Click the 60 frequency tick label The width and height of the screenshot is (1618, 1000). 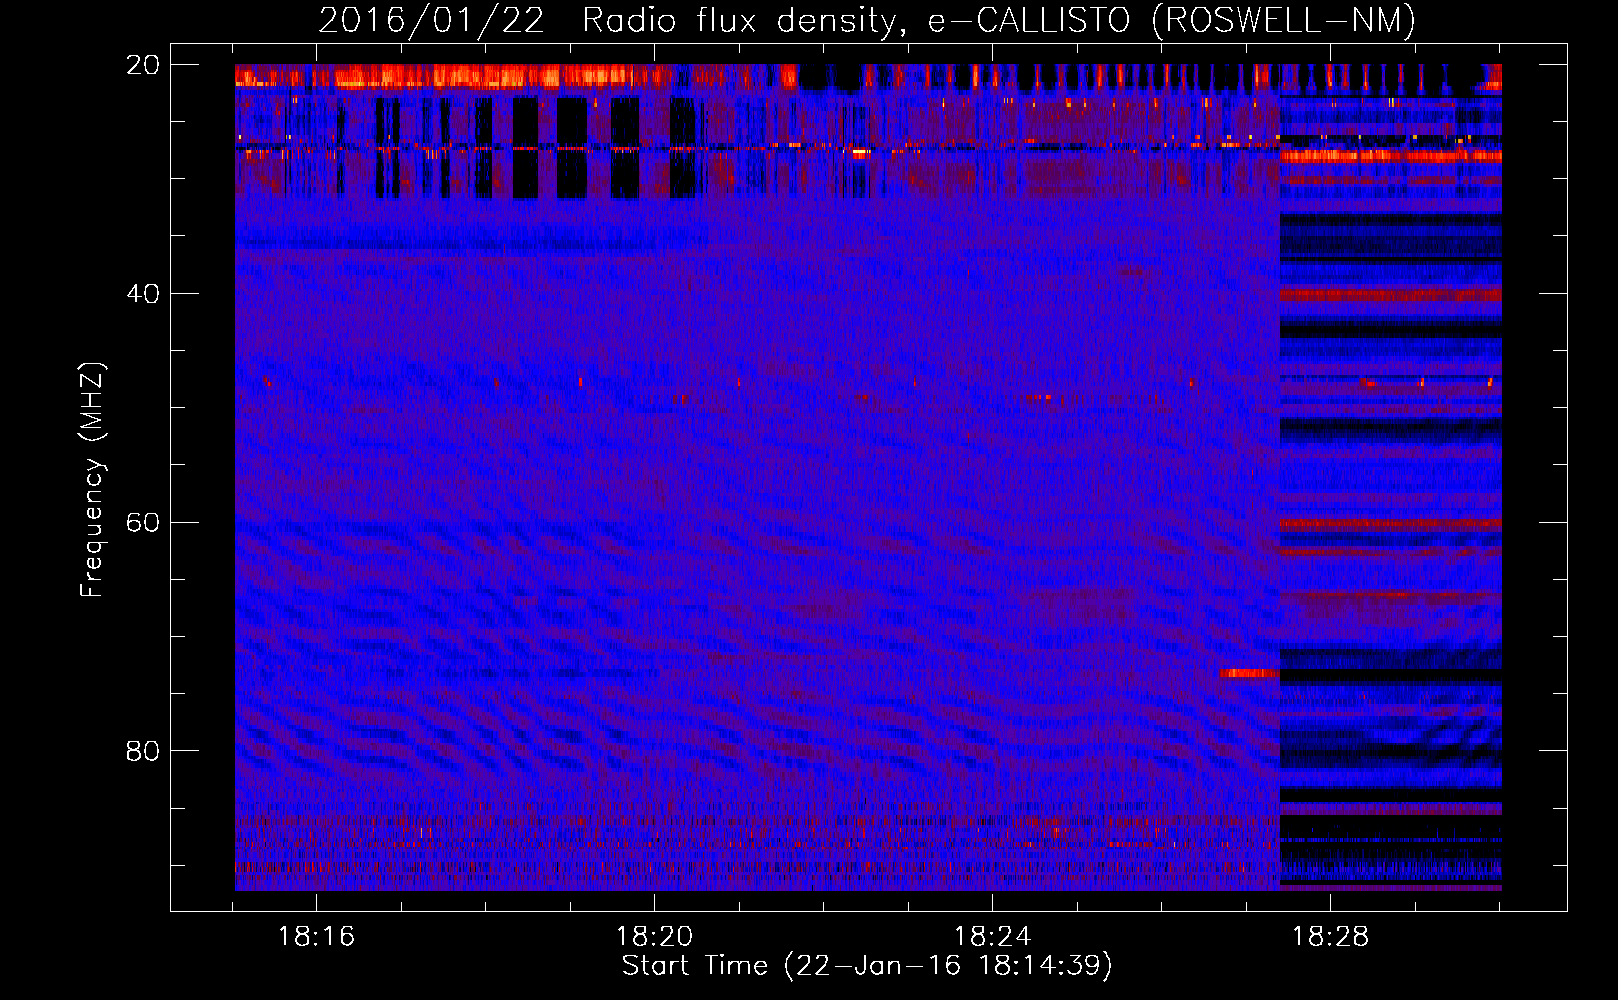tap(143, 523)
